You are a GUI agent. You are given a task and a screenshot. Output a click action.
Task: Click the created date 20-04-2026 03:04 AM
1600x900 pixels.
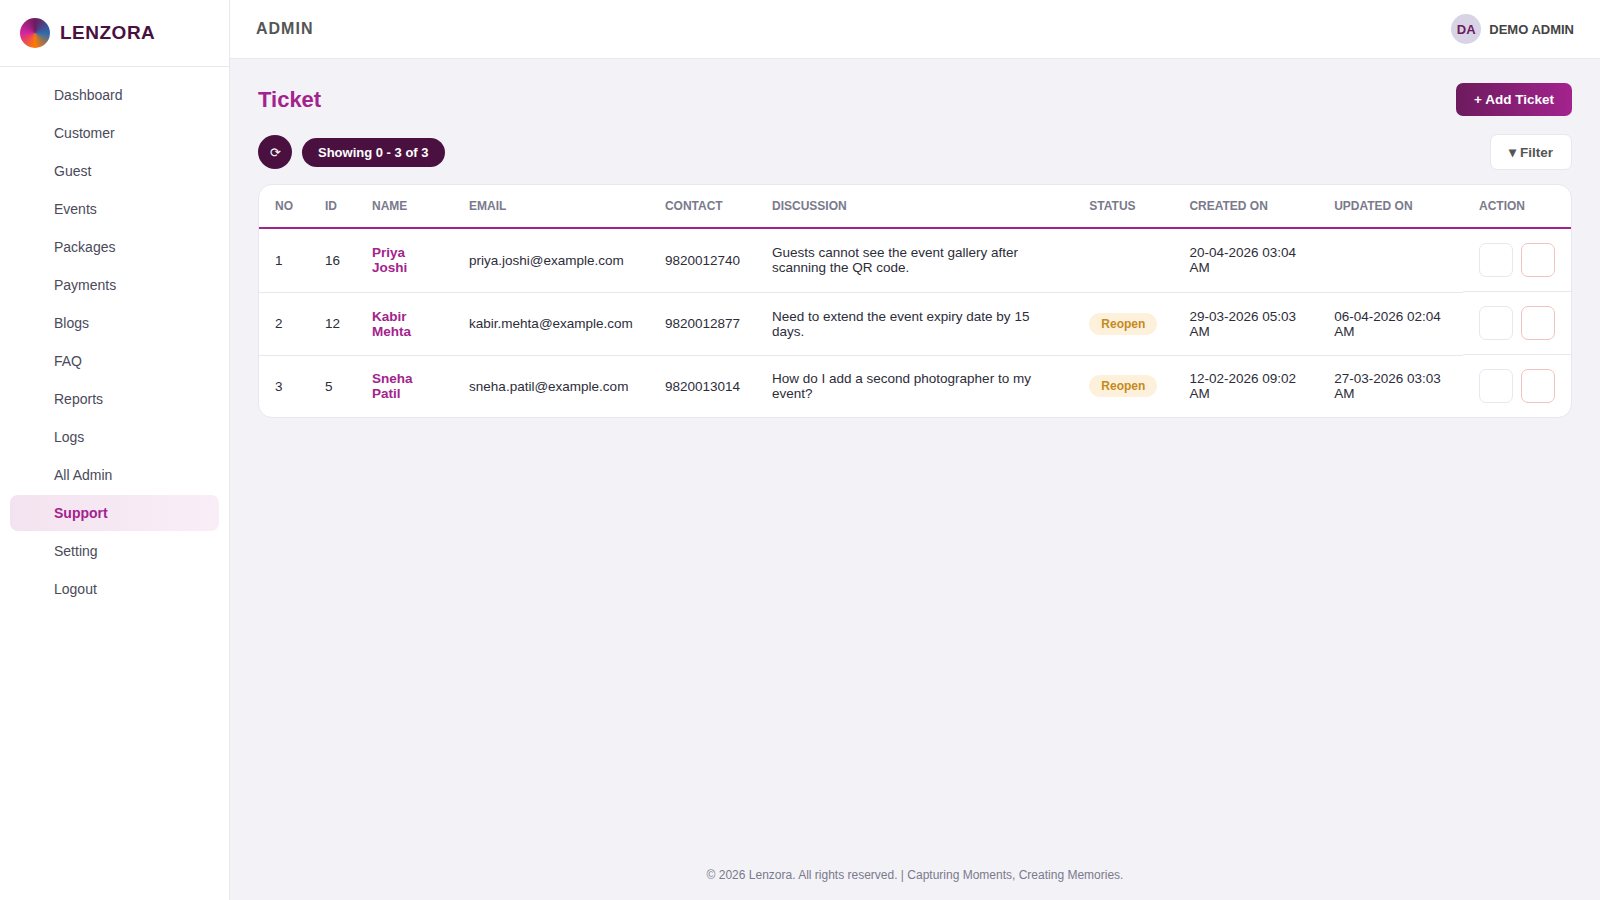1242,260
